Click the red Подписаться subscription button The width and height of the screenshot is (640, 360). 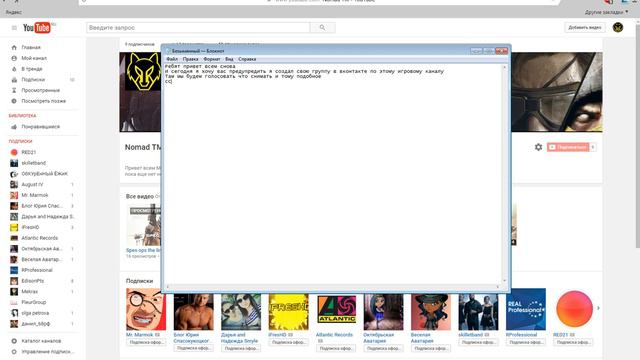point(568,147)
